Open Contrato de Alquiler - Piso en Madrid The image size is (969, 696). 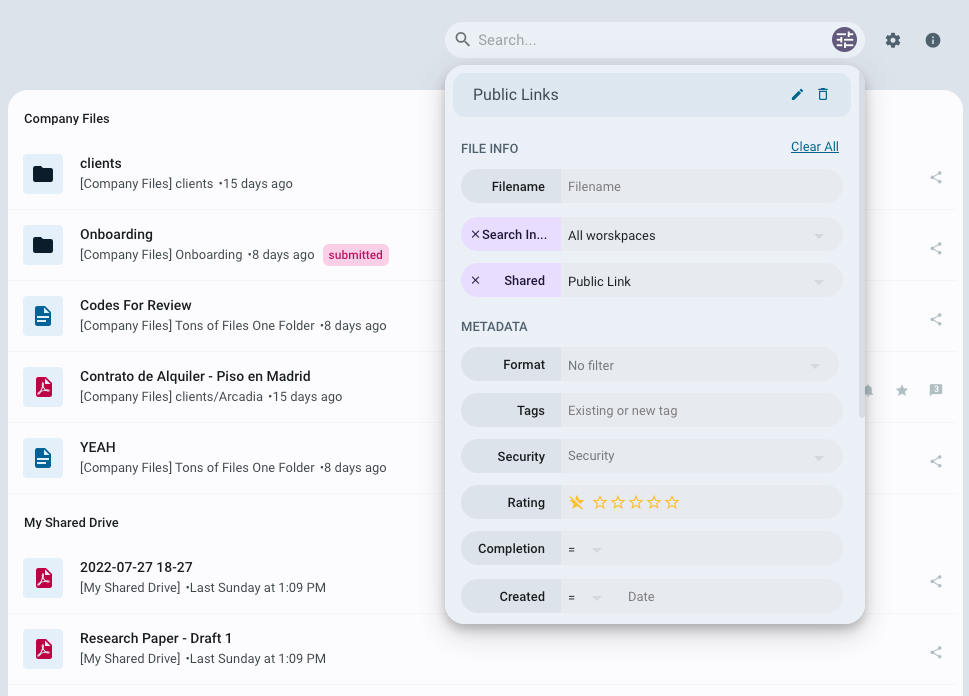point(195,376)
